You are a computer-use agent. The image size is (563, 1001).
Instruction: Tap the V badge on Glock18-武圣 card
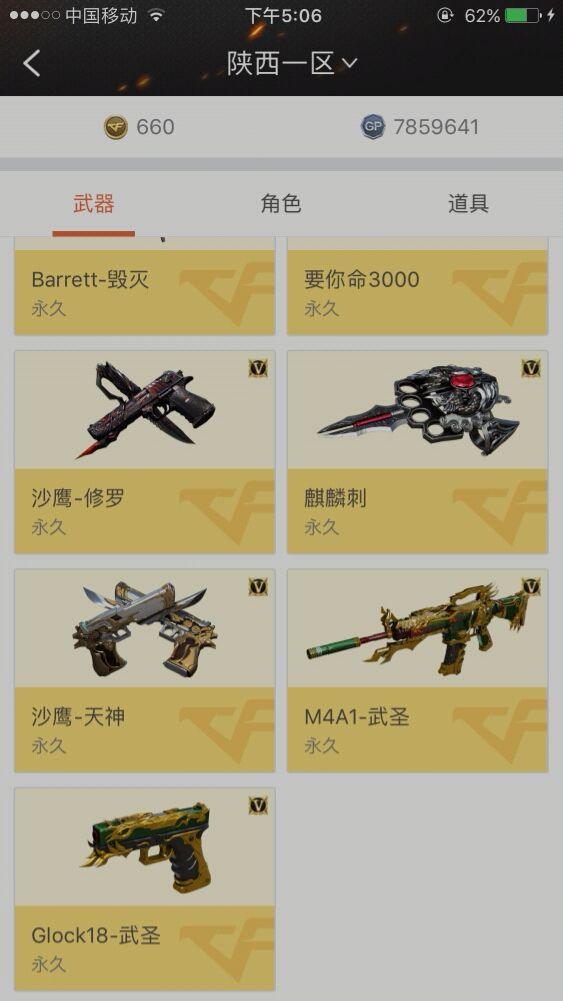coord(258,805)
